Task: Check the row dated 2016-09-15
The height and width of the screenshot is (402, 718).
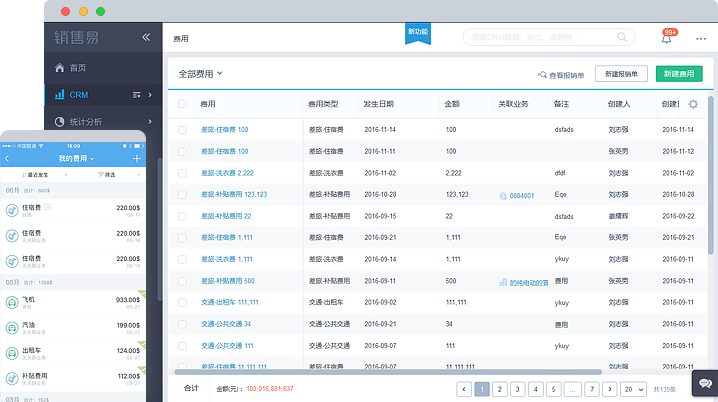Action: (182, 216)
